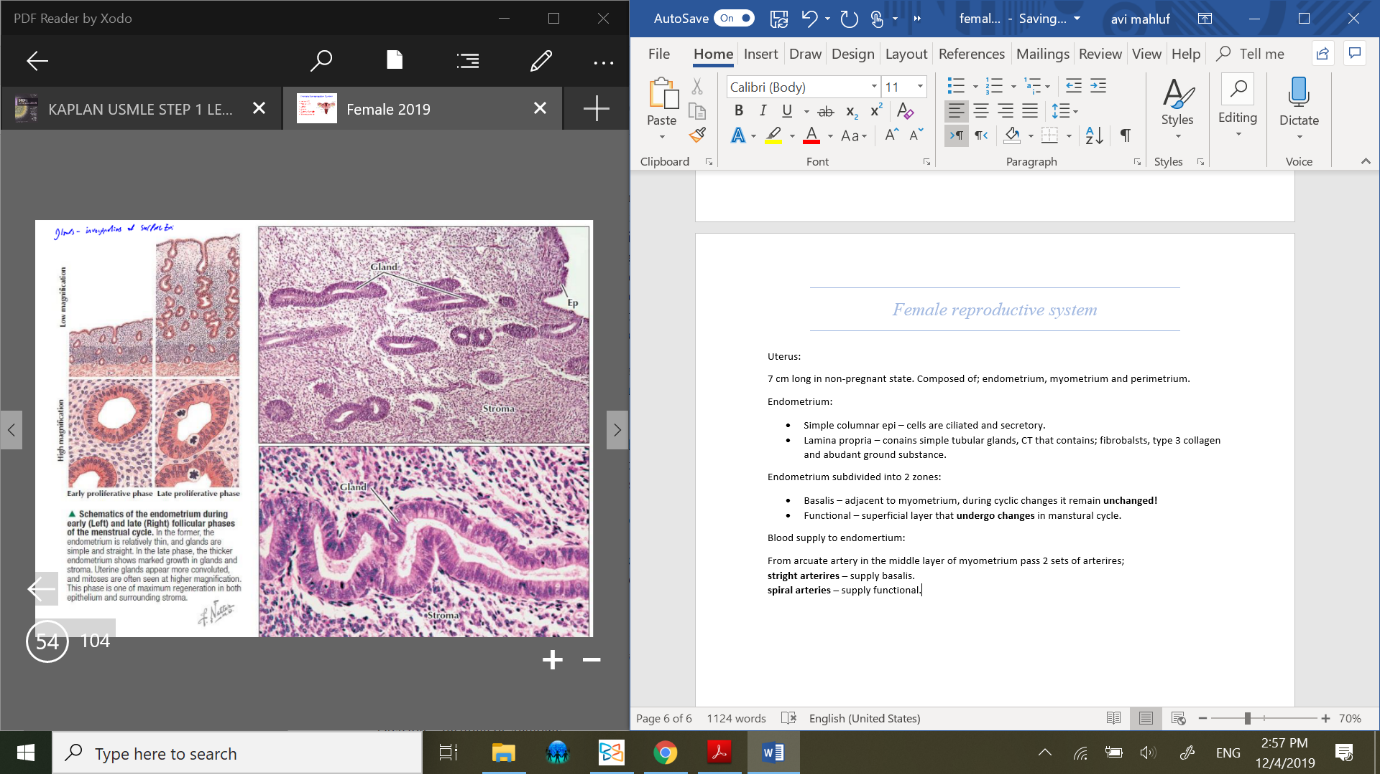Select the pencil annotation tool in Xodo

click(x=541, y=61)
